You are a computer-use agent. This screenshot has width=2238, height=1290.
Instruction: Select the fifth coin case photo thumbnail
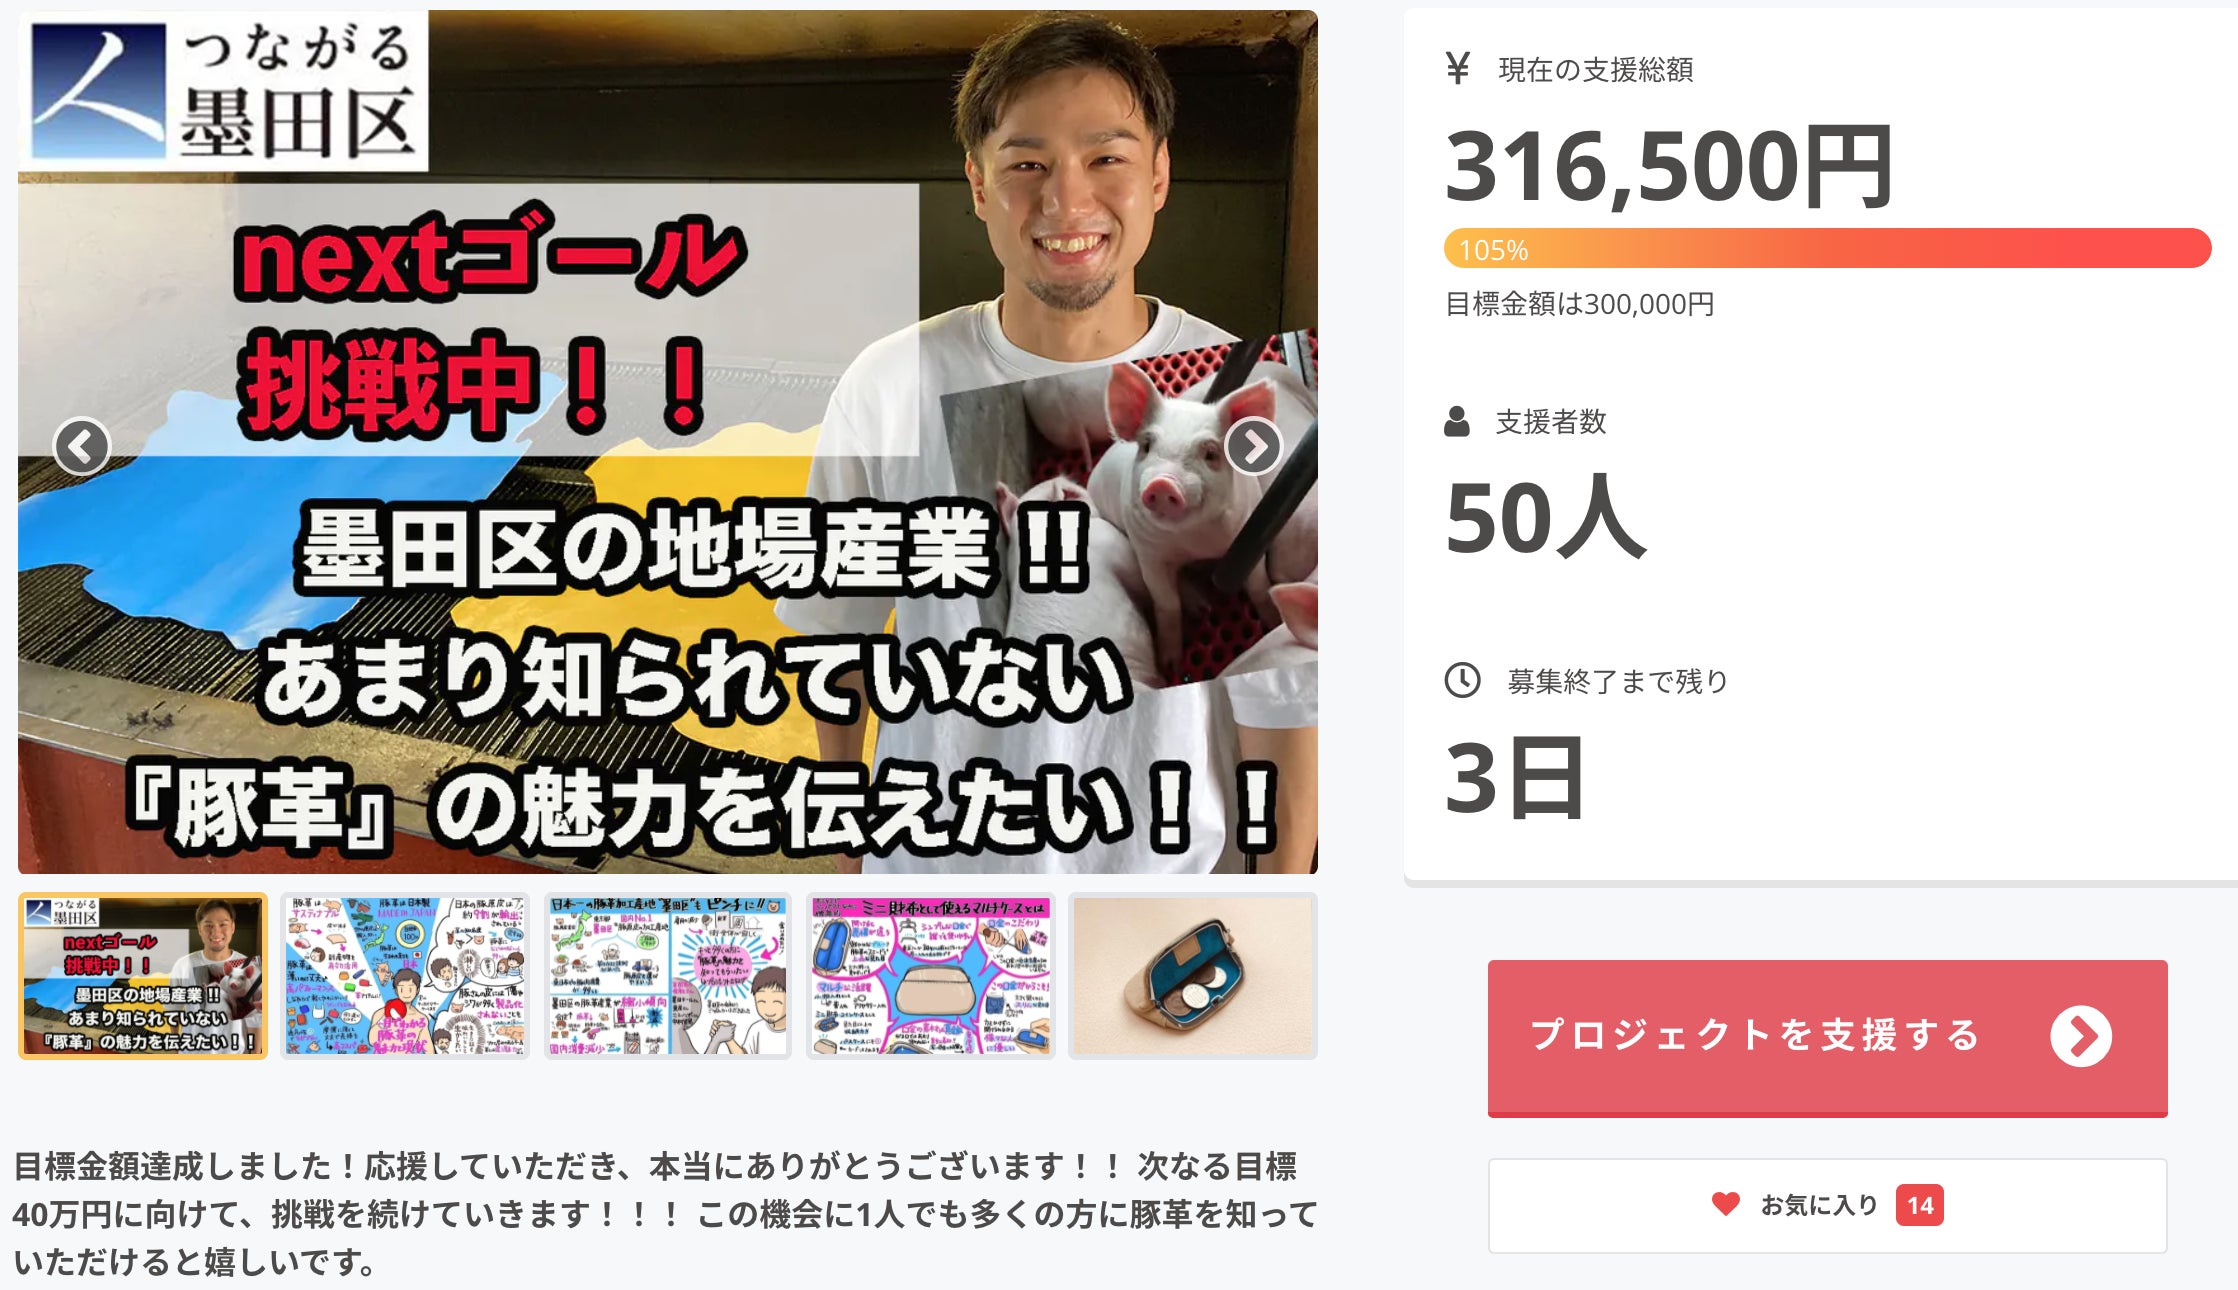[x=1193, y=976]
